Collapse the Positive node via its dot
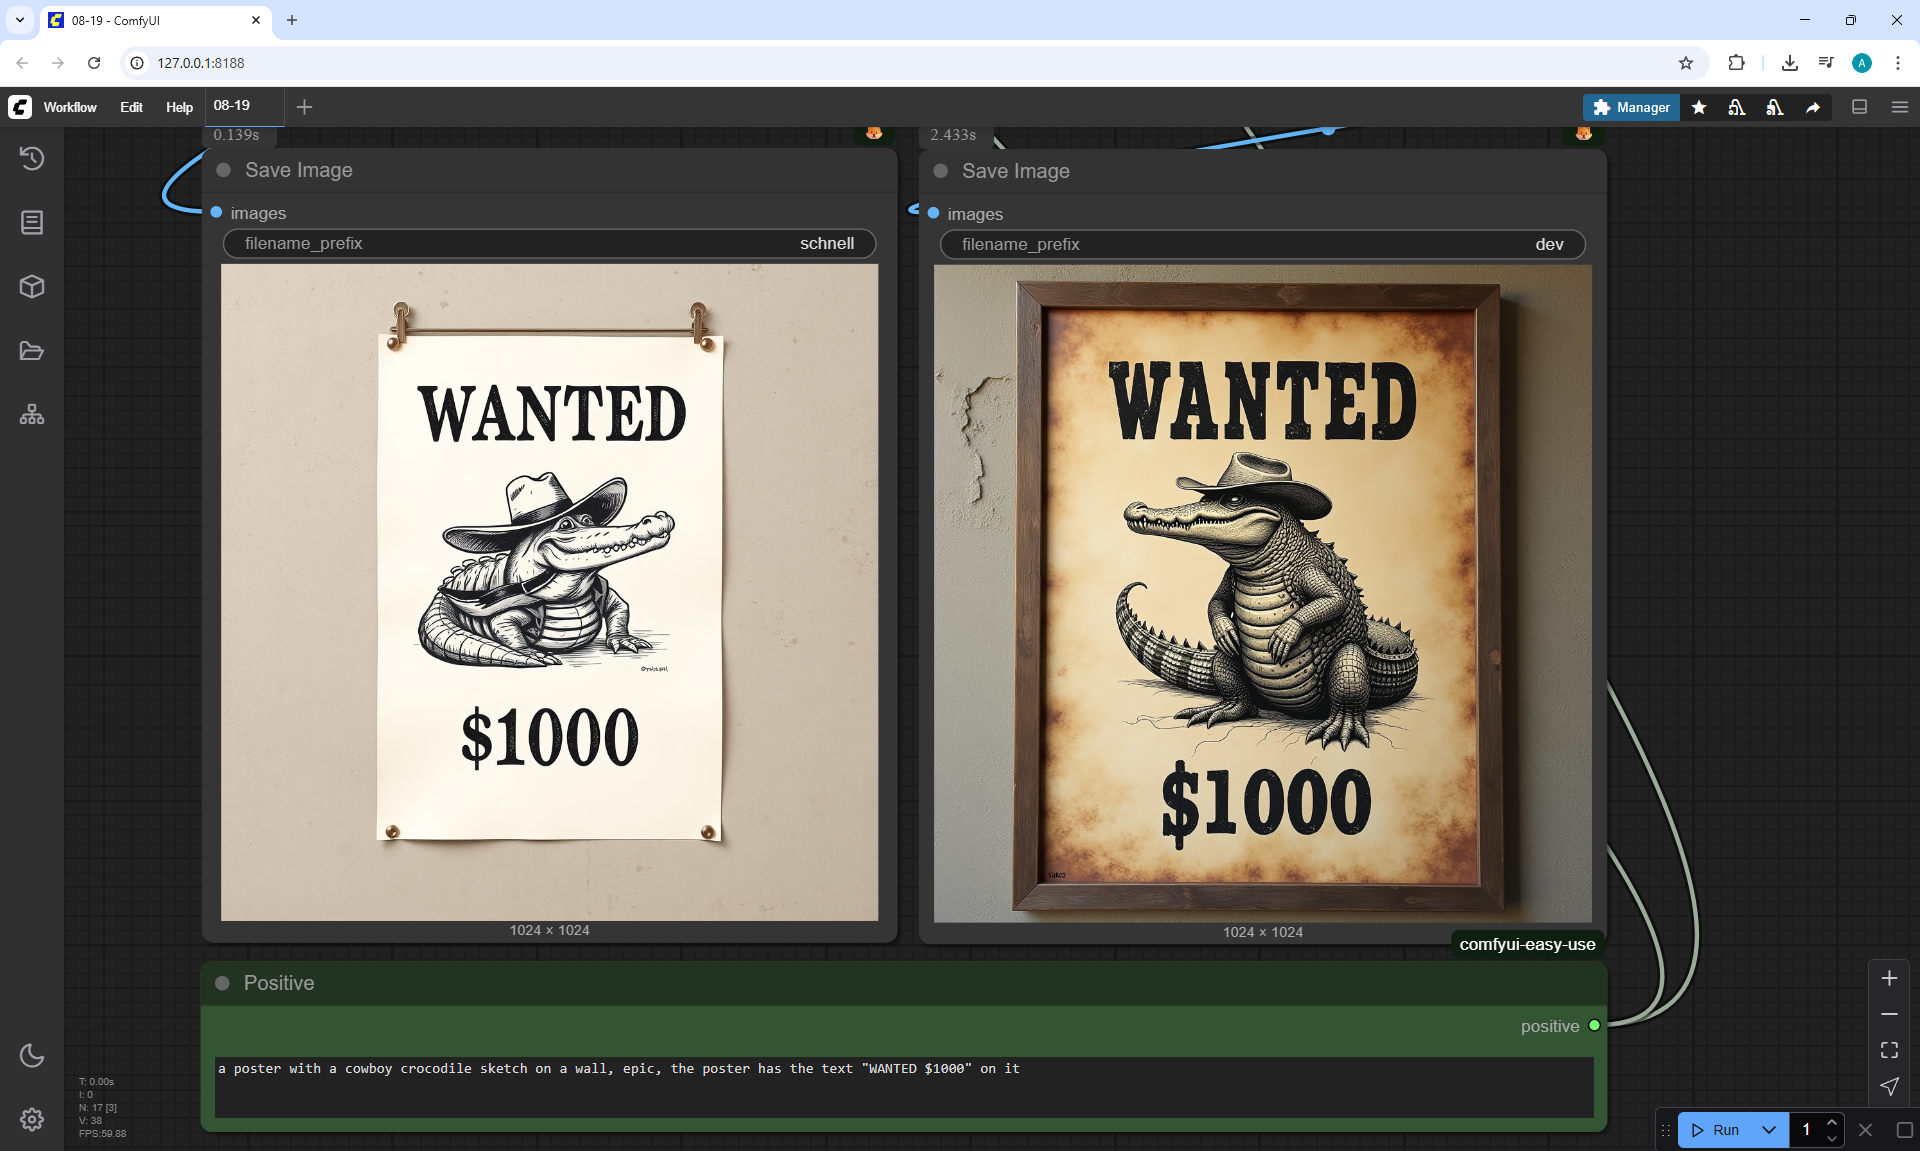Screen dimensions: 1920x1151 [x=223, y=983]
